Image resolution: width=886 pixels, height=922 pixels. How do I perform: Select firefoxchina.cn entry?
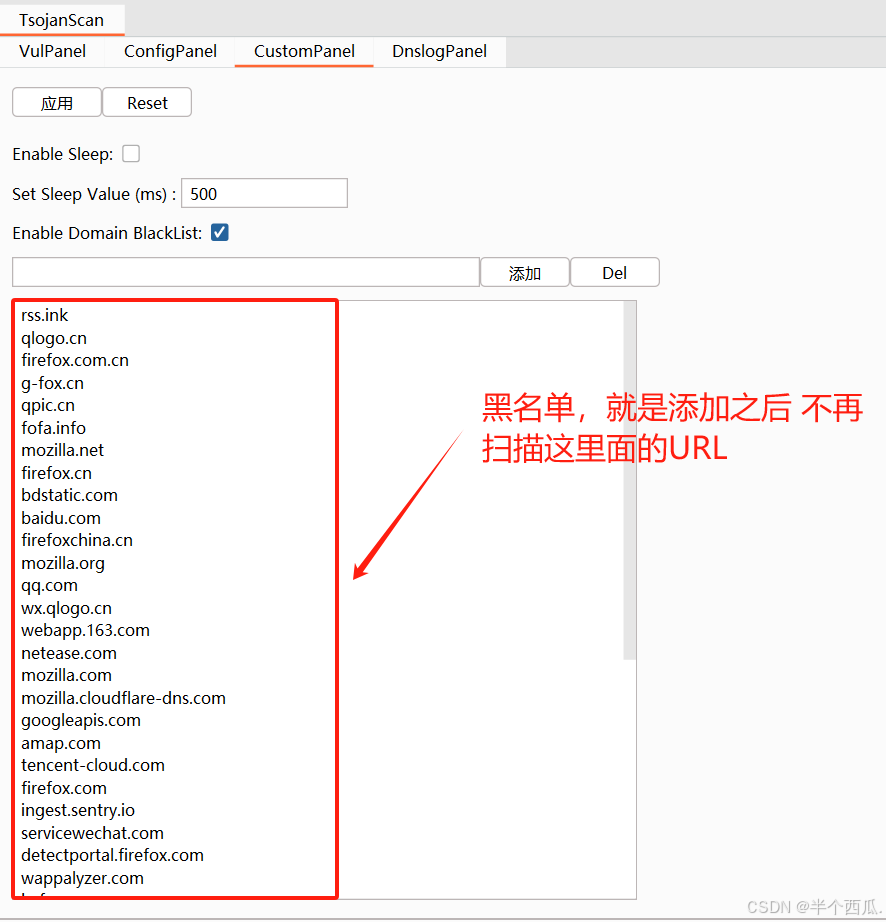pyautogui.click(x=77, y=540)
